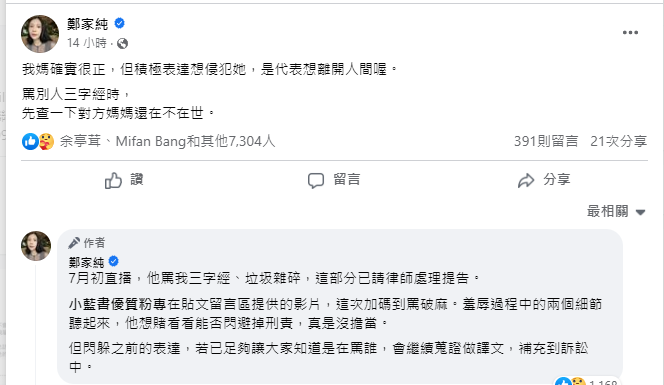
Task: View the 391則留言 comments count
Action: 546,141
